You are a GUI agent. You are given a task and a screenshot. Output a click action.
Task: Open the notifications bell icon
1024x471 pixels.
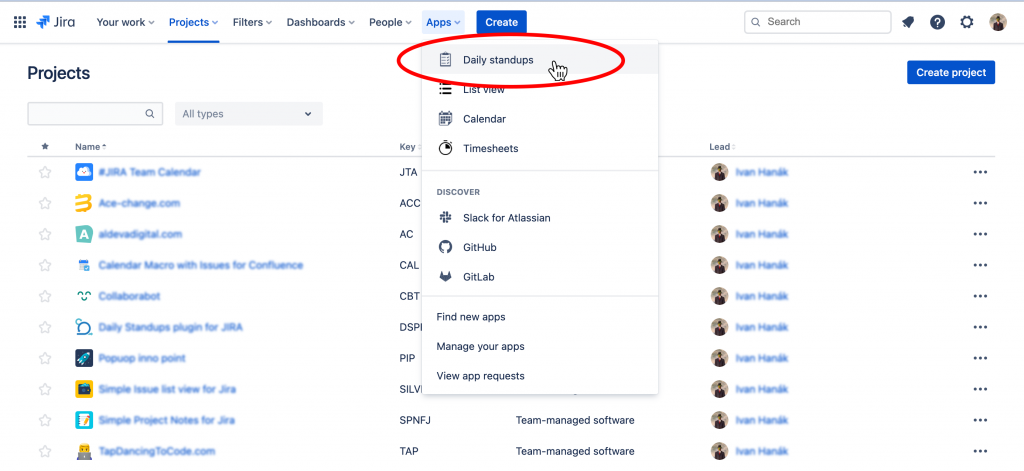(x=908, y=22)
